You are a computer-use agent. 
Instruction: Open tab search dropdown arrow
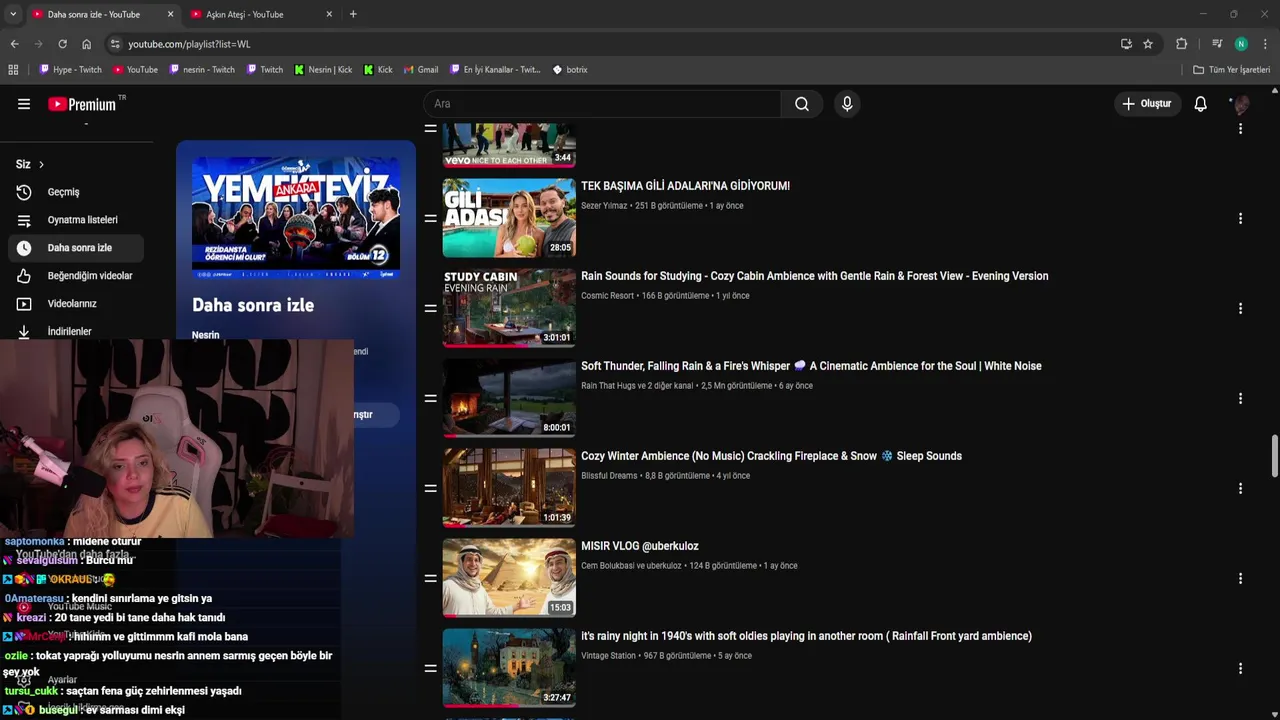coord(12,14)
